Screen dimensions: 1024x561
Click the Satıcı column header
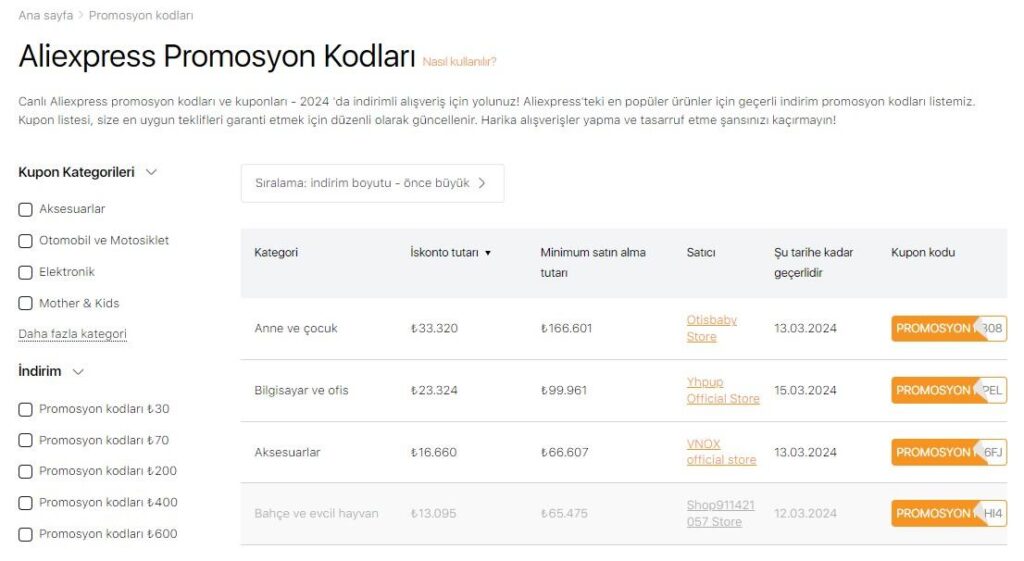tap(701, 253)
